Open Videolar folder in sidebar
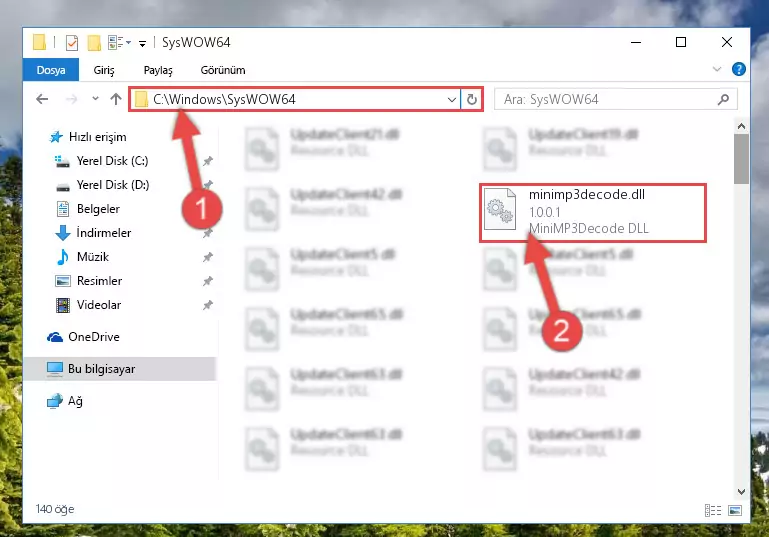 coord(88,305)
